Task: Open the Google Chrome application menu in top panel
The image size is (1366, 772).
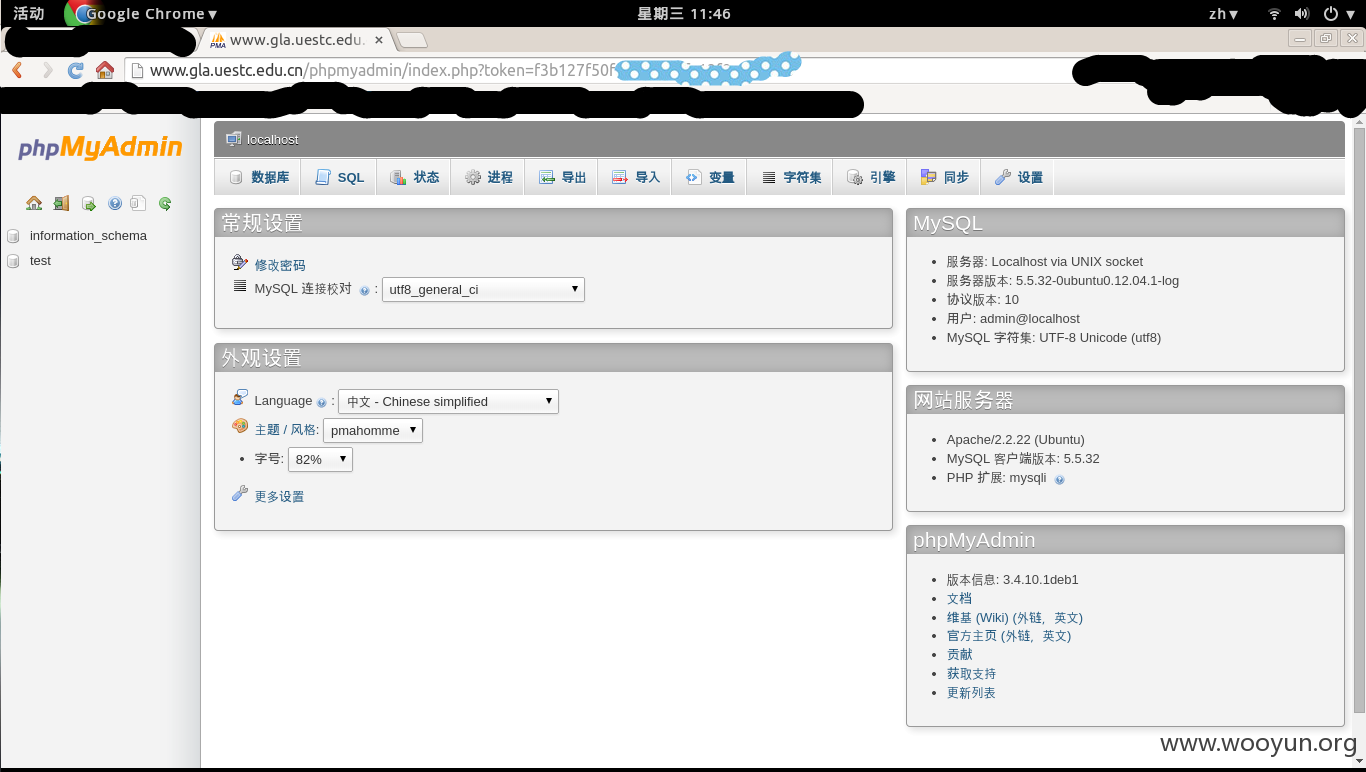Action: pos(141,14)
